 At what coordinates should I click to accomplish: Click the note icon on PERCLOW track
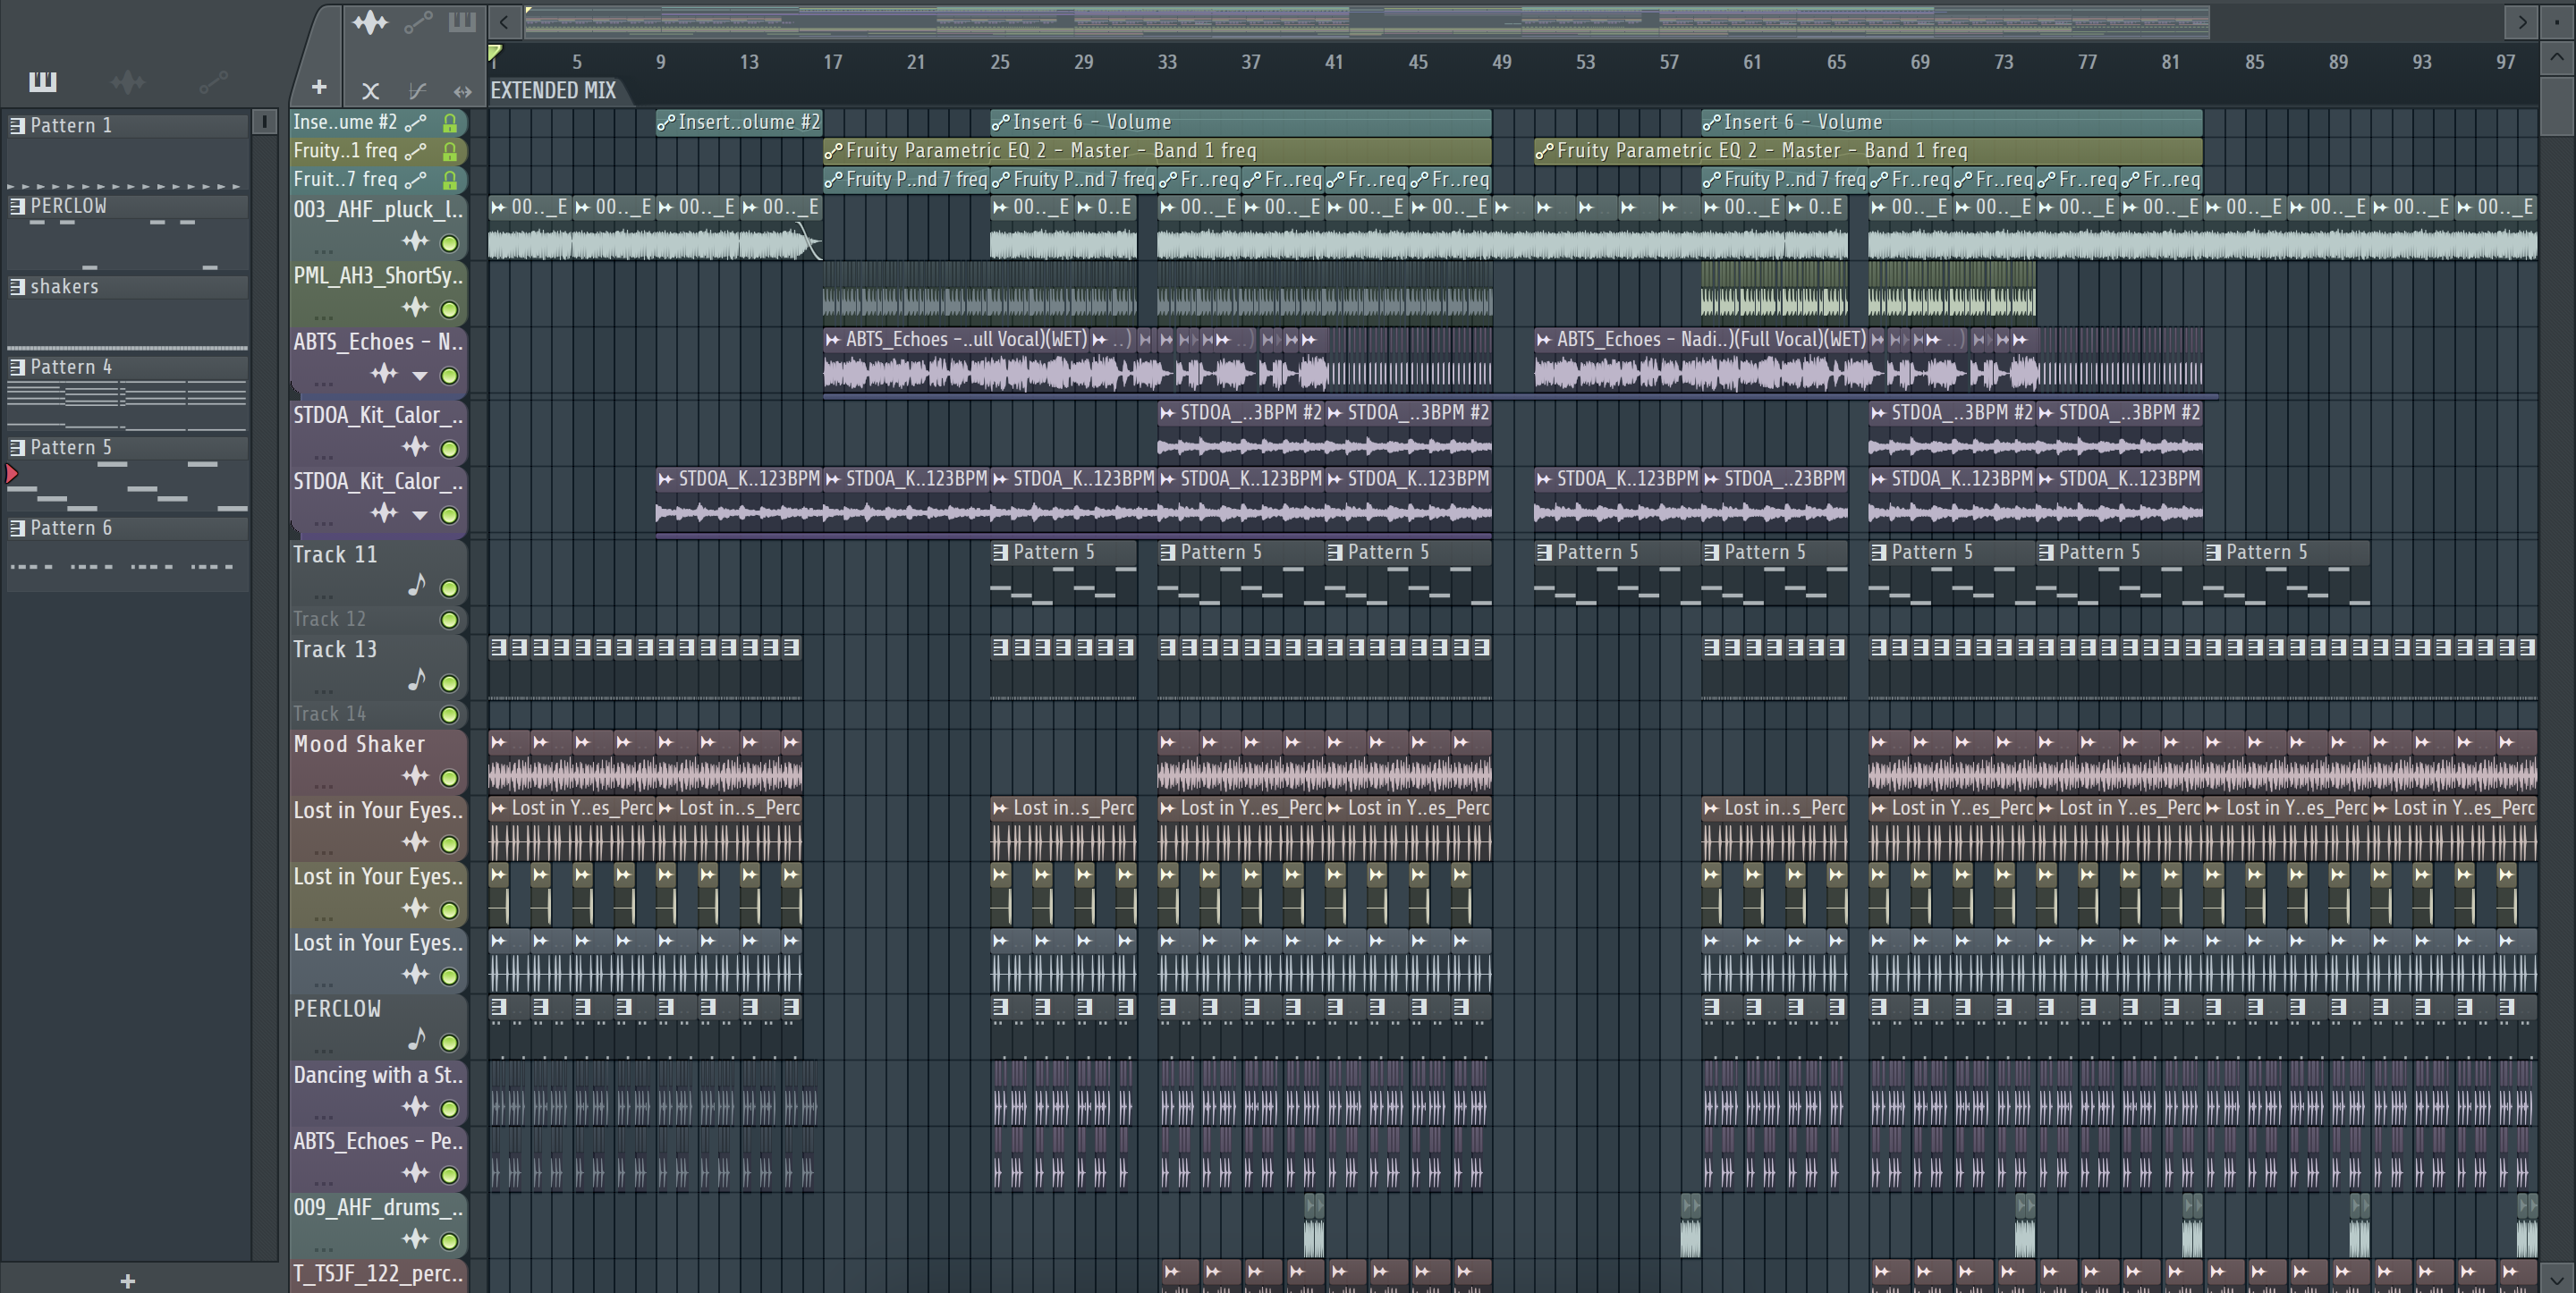417,1039
